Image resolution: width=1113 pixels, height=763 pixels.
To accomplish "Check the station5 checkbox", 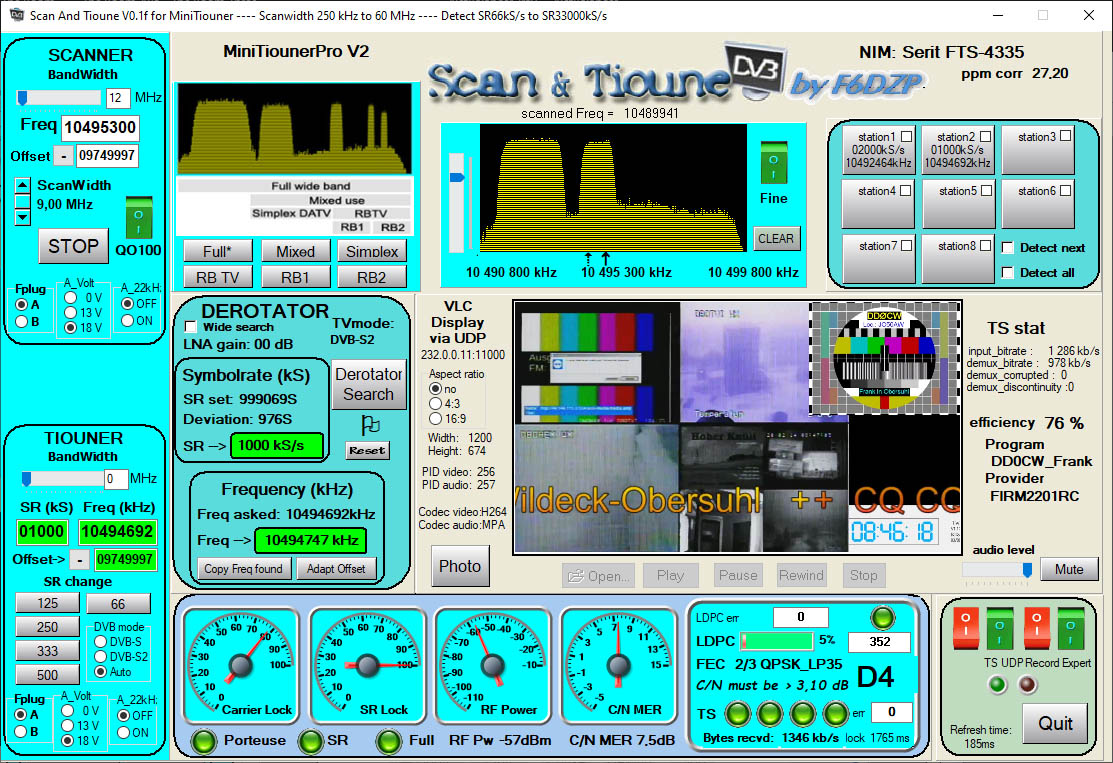I will pyautogui.click(x=986, y=191).
